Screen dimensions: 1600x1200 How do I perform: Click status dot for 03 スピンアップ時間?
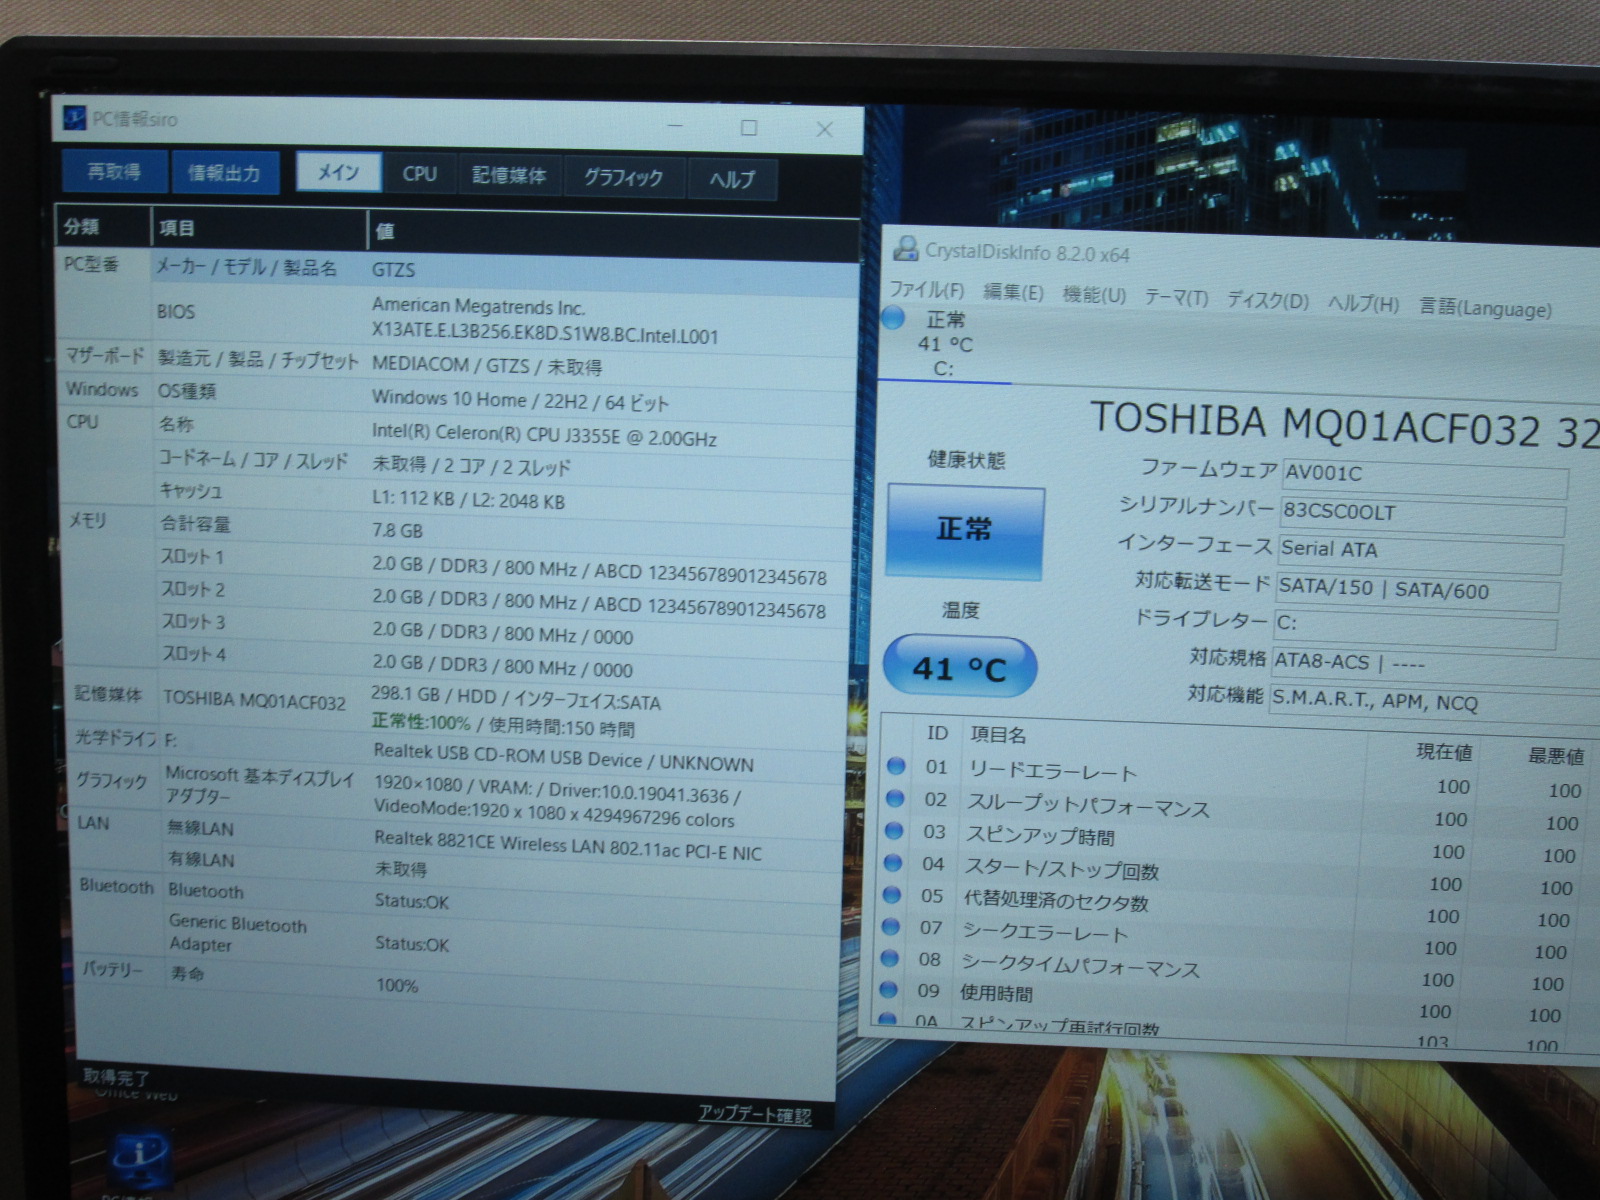pyautogui.click(x=894, y=830)
